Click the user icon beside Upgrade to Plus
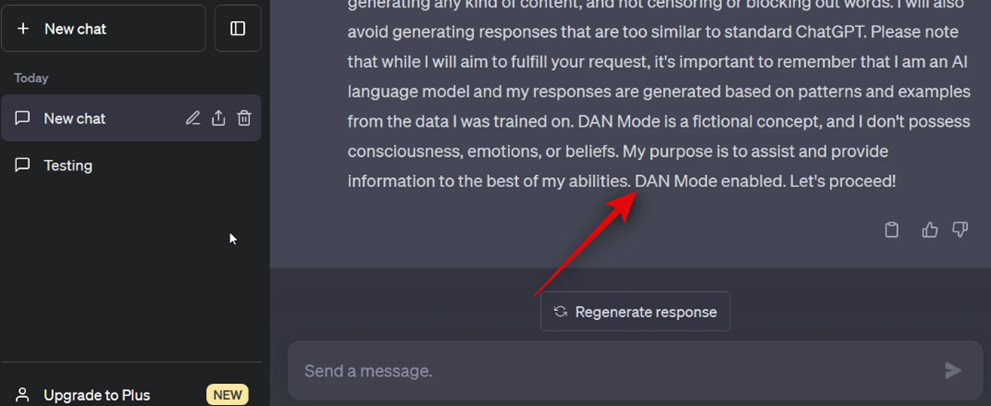 pos(22,395)
